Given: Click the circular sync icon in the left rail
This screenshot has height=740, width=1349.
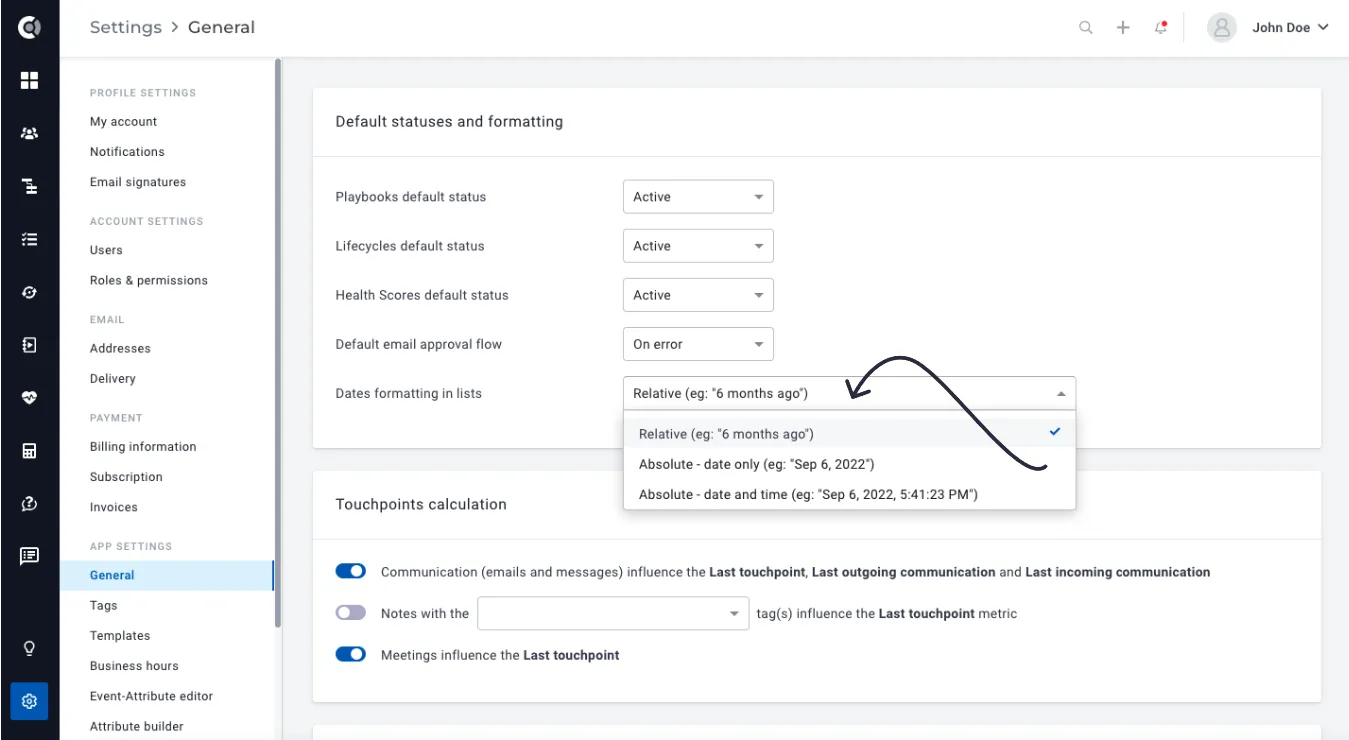Looking at the screenshot, I should (x=29, y=292).
